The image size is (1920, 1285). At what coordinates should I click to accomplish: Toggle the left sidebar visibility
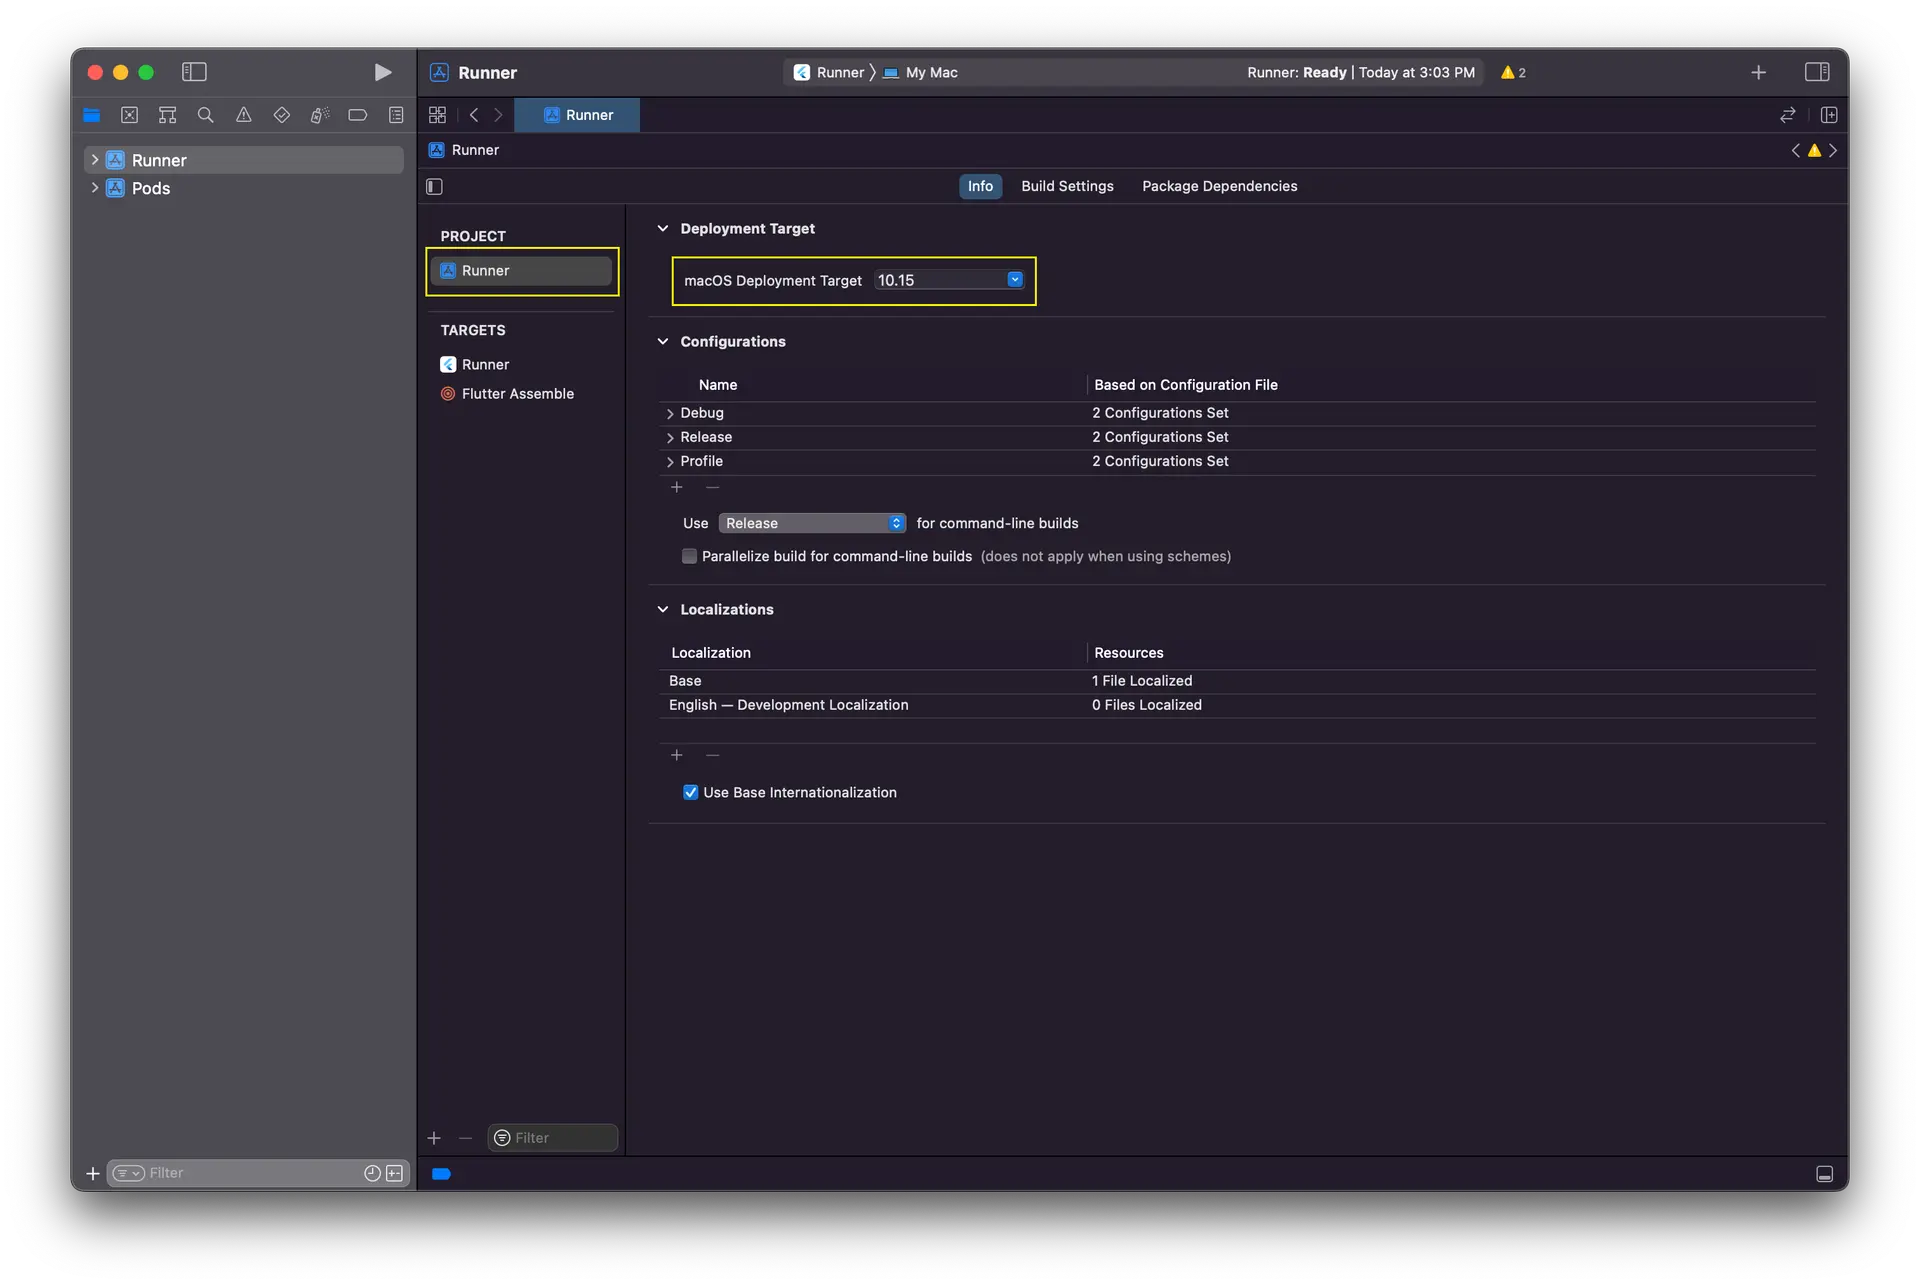(x=194, y=72)
